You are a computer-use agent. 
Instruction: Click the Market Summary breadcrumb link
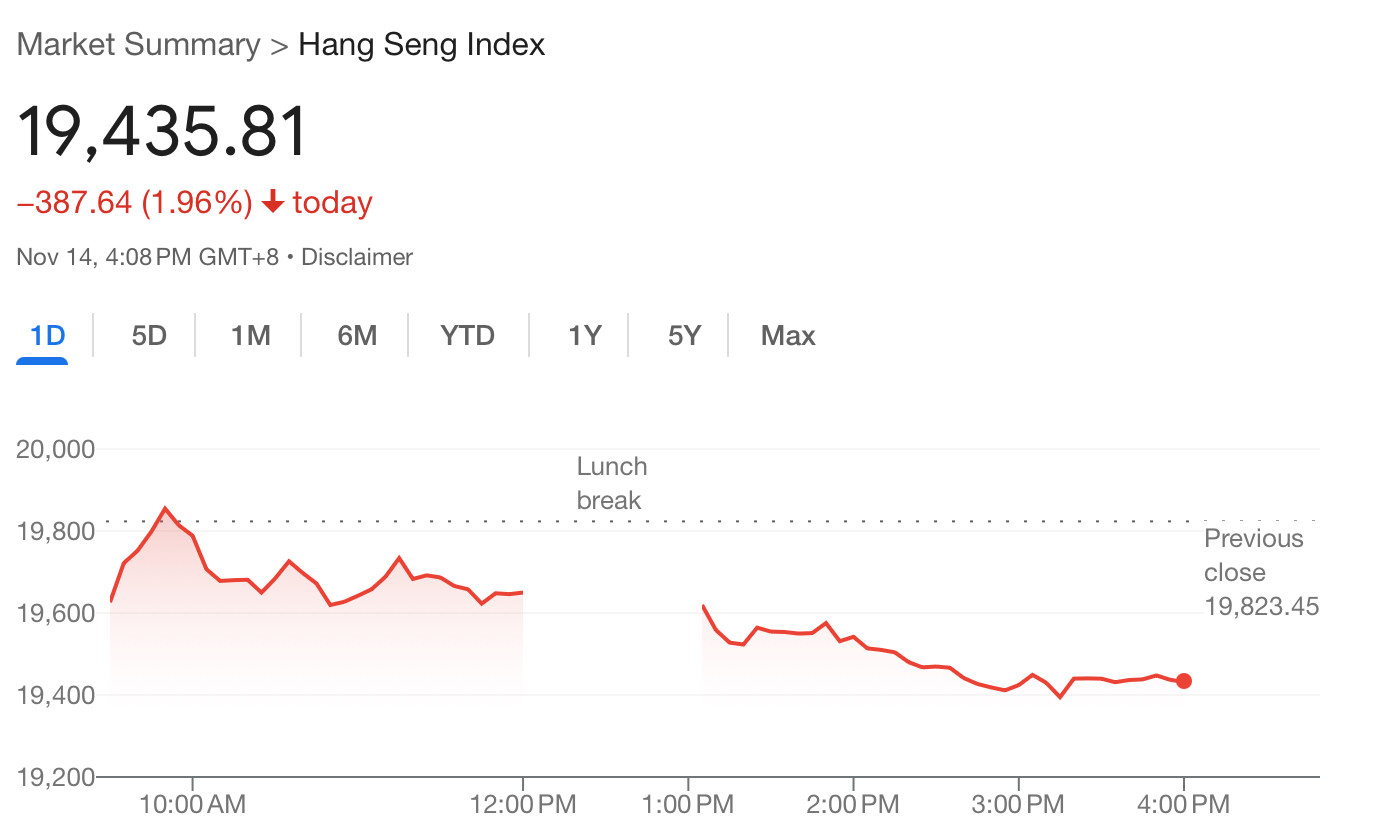(139, 45)
